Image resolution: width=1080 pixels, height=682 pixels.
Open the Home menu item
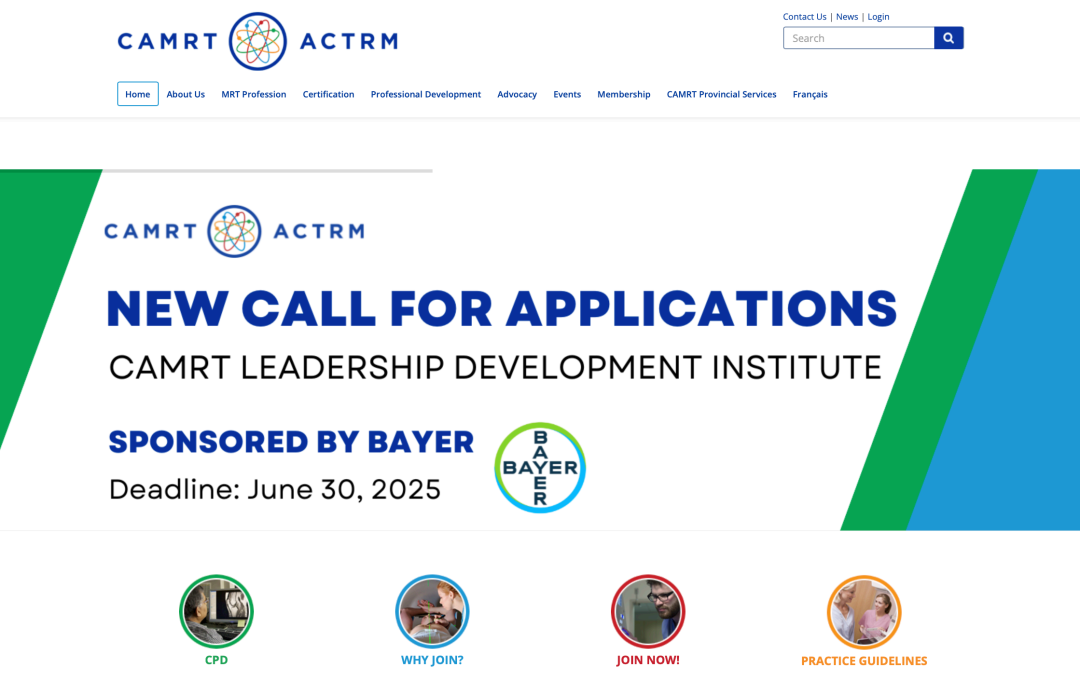point(138,94)
